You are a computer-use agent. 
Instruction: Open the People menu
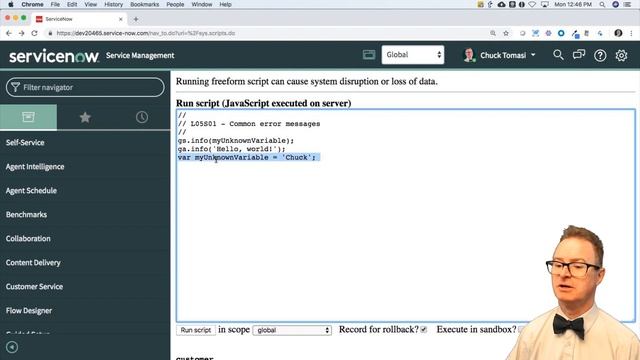click(175, 4)
